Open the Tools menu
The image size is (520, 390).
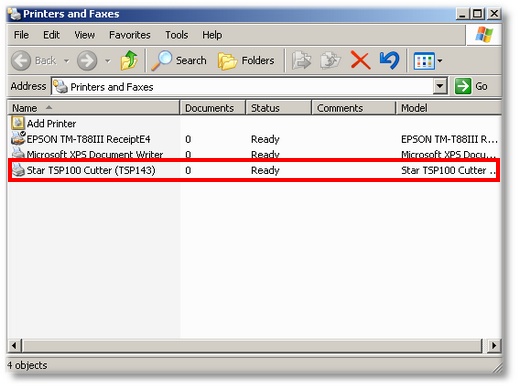click(177, 35)
